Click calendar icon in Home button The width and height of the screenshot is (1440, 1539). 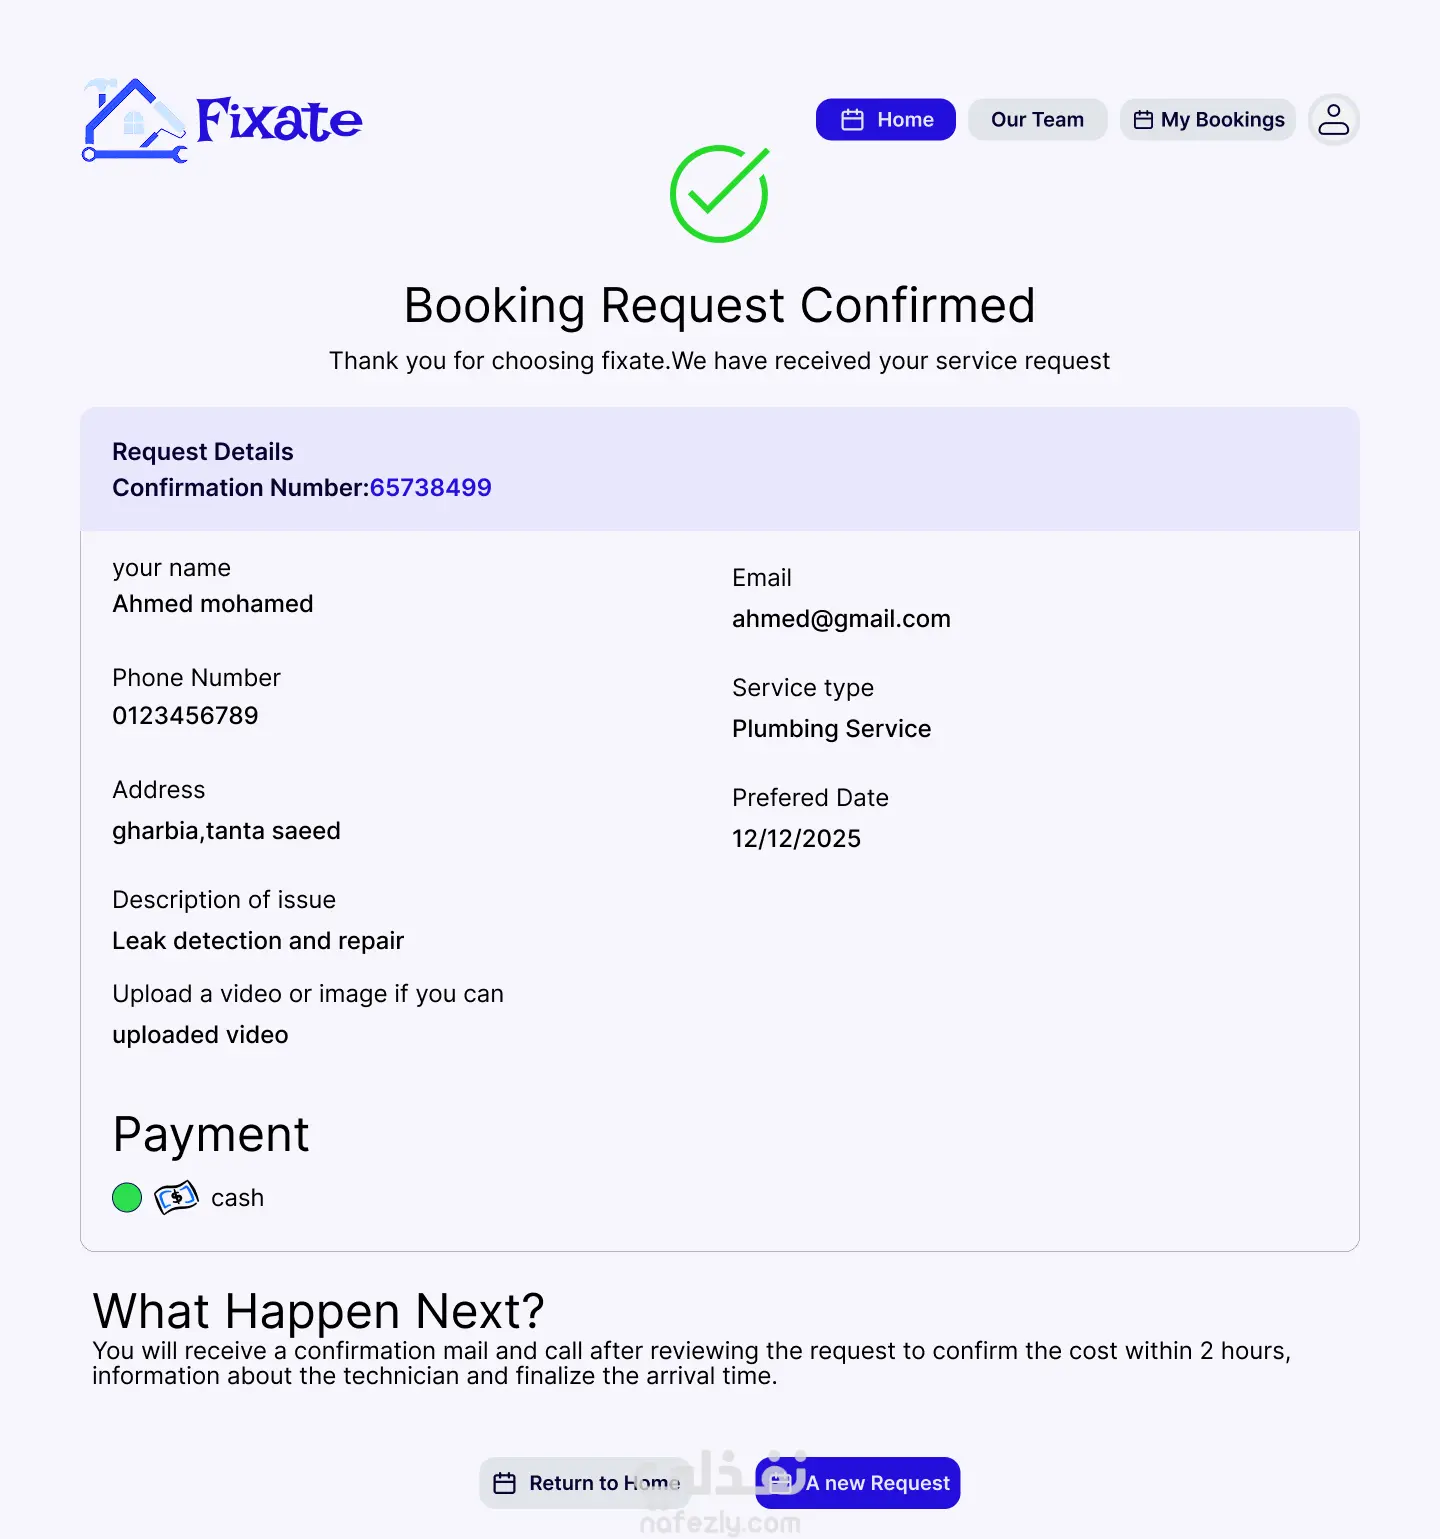852,120
